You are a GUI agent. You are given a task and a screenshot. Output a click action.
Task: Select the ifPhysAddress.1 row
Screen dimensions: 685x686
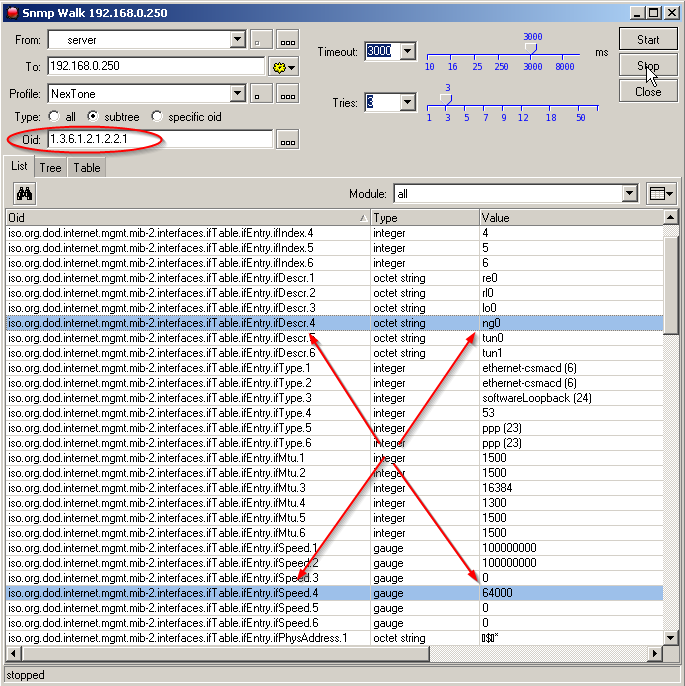pos(334,638)
